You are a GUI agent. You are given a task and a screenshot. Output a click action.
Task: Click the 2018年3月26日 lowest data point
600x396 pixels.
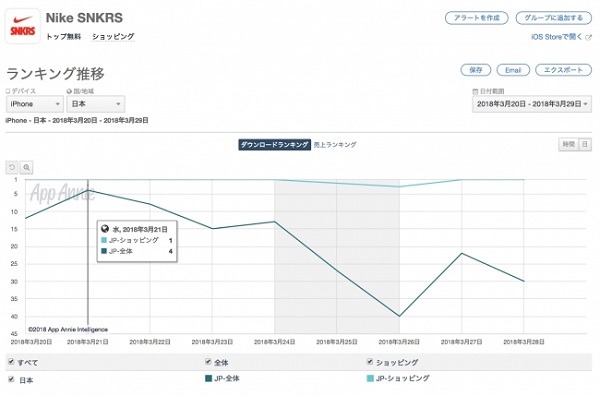(399, 316)
